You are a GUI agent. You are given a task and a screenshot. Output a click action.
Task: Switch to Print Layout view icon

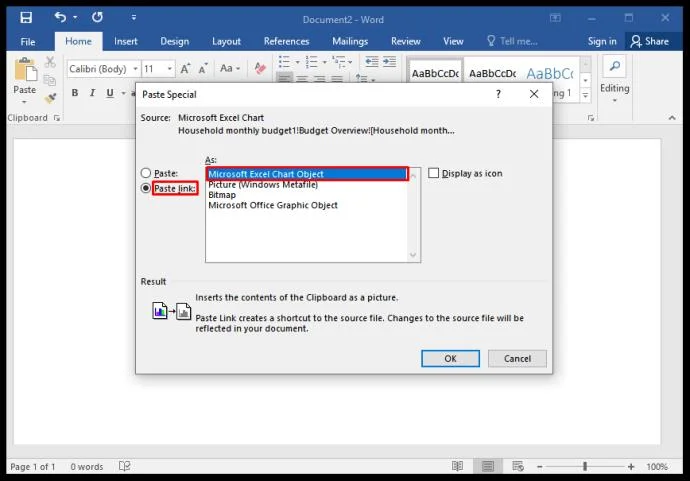[488, 466]
